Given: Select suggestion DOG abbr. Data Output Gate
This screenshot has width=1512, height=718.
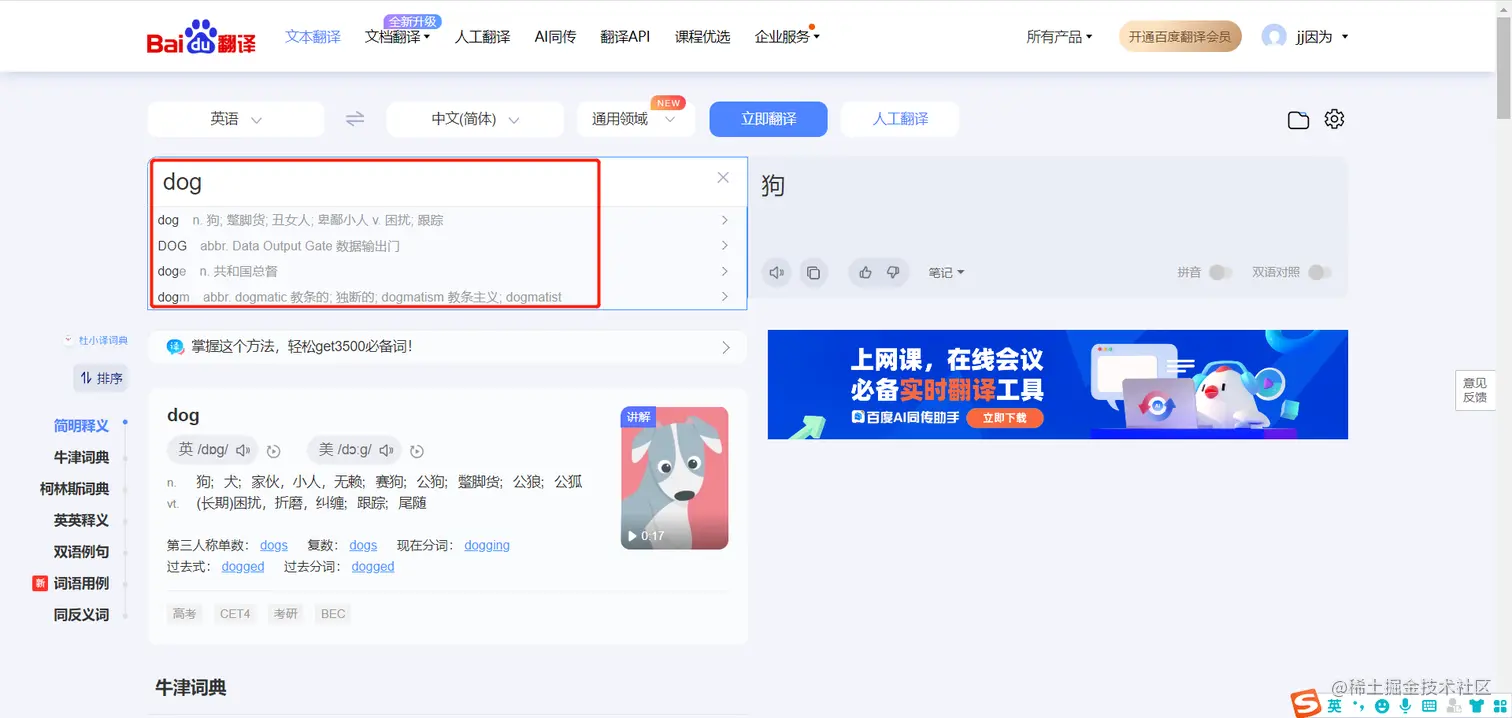Looking at the screenshot, I should (446, 246).
